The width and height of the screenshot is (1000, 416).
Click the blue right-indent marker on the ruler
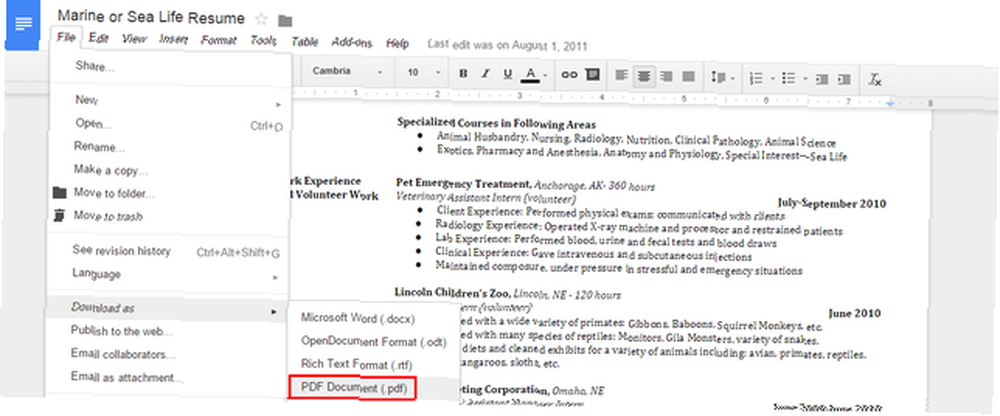coord(890,103)
